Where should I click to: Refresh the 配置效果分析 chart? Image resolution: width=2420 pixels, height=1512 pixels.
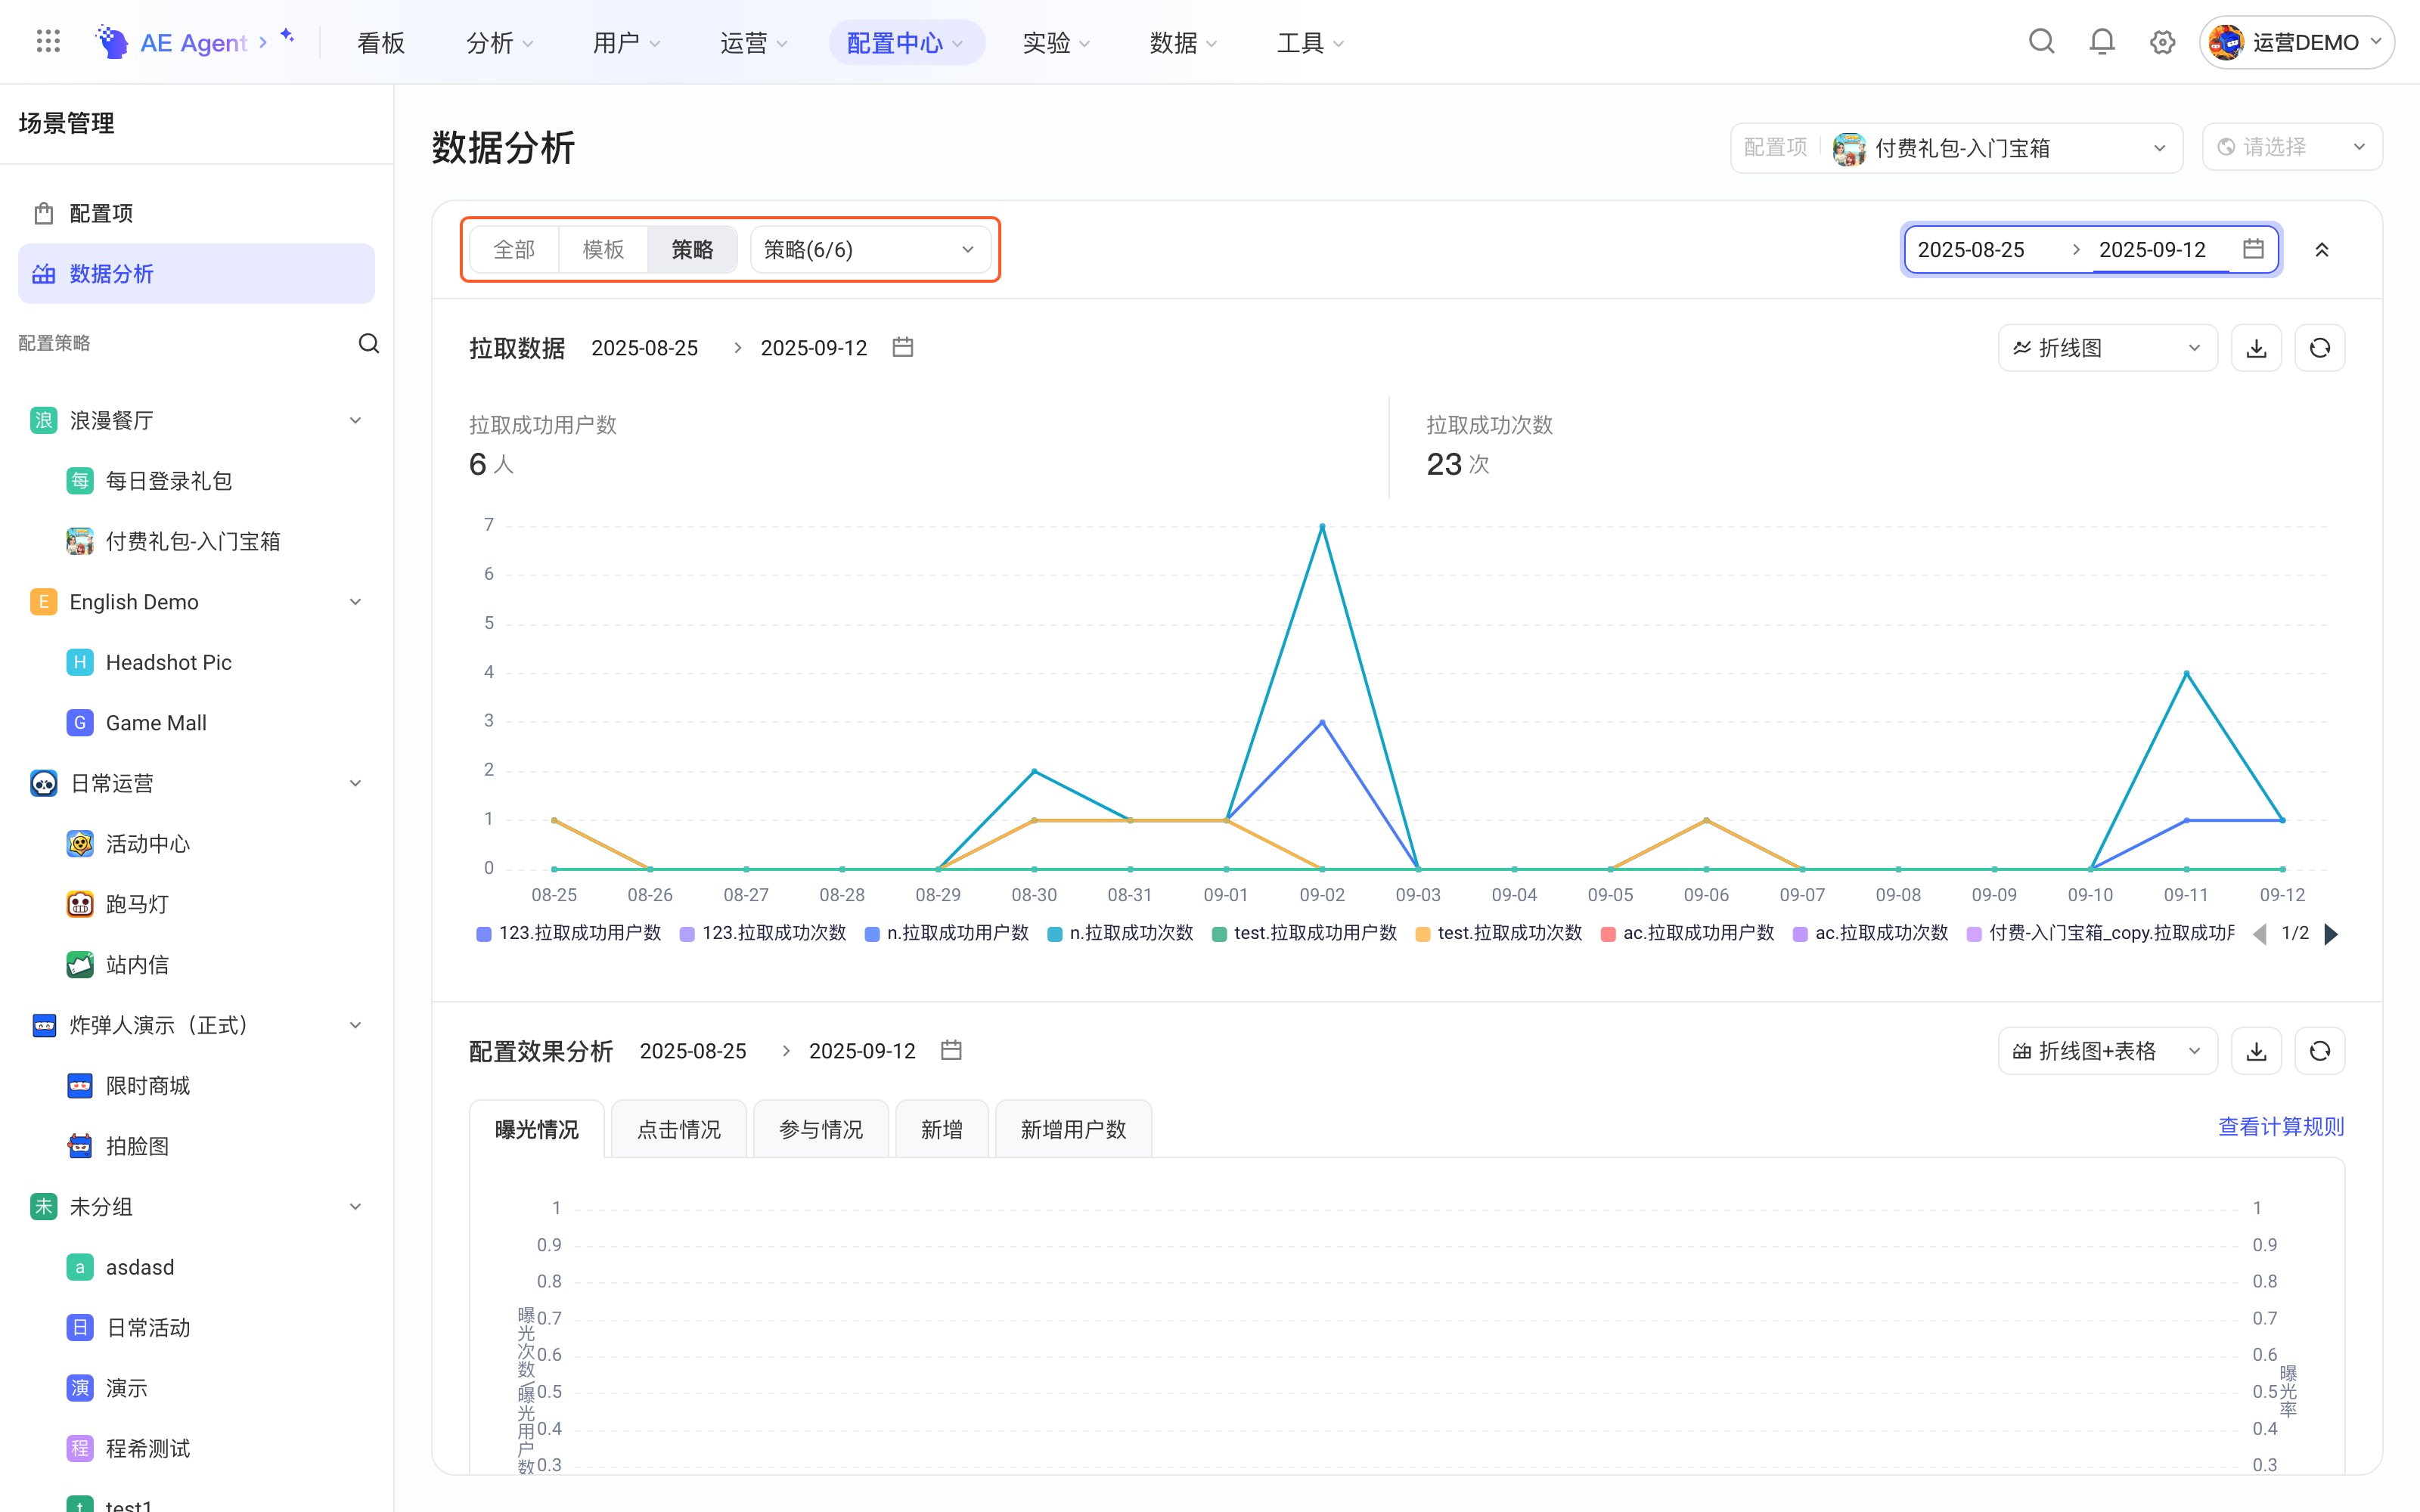click(2320, 1051)
